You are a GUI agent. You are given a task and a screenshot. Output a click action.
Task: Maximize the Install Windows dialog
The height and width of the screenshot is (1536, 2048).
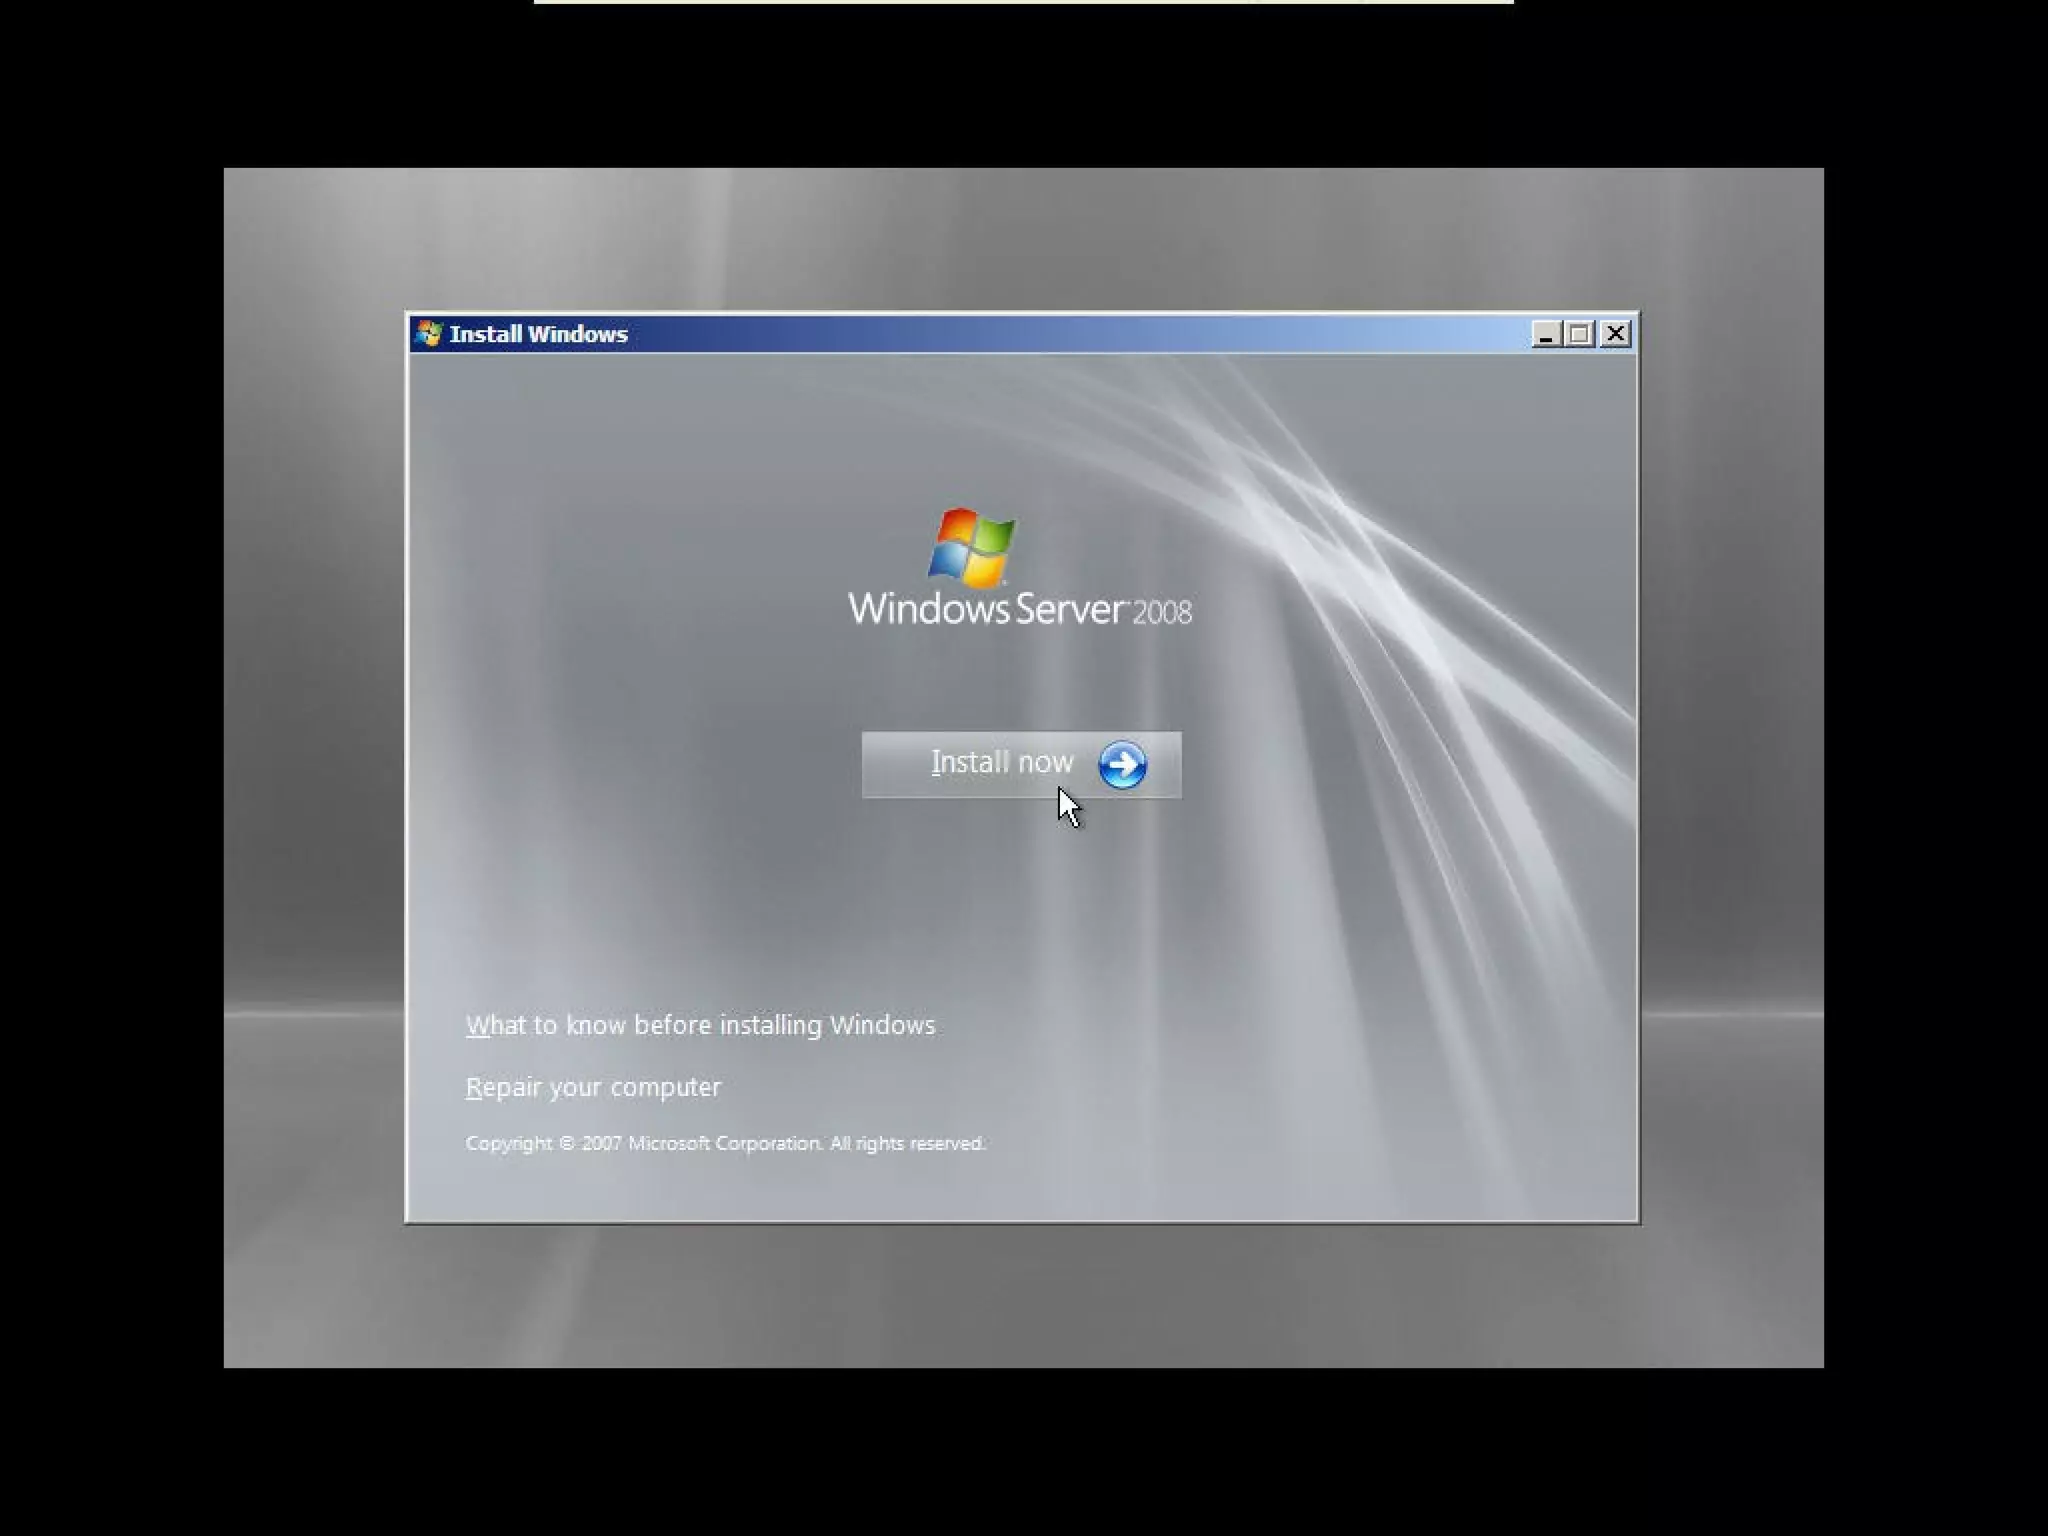point(1580,334)
